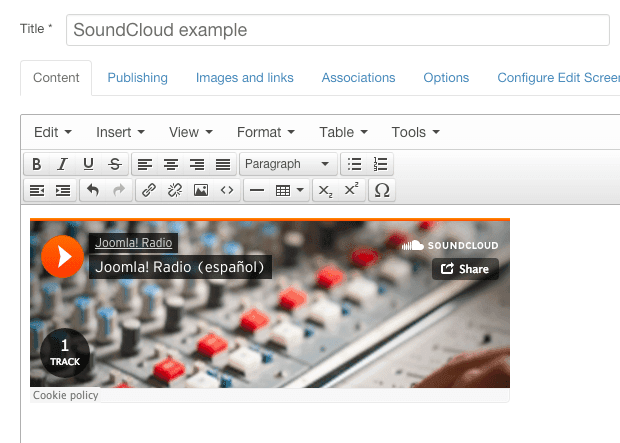Apply subscript formatting
This screenshot has width=620, height=443.
coord(325,190)
